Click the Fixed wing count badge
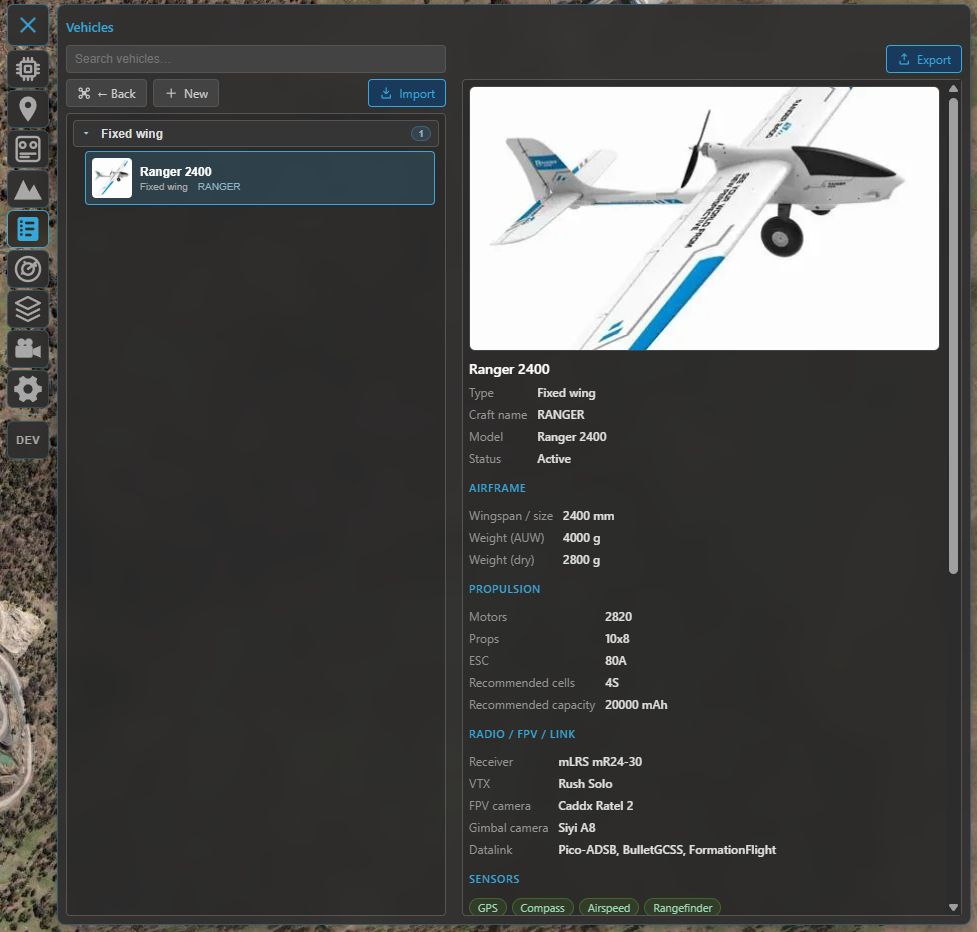977x932 pixels. pos(421,133)
